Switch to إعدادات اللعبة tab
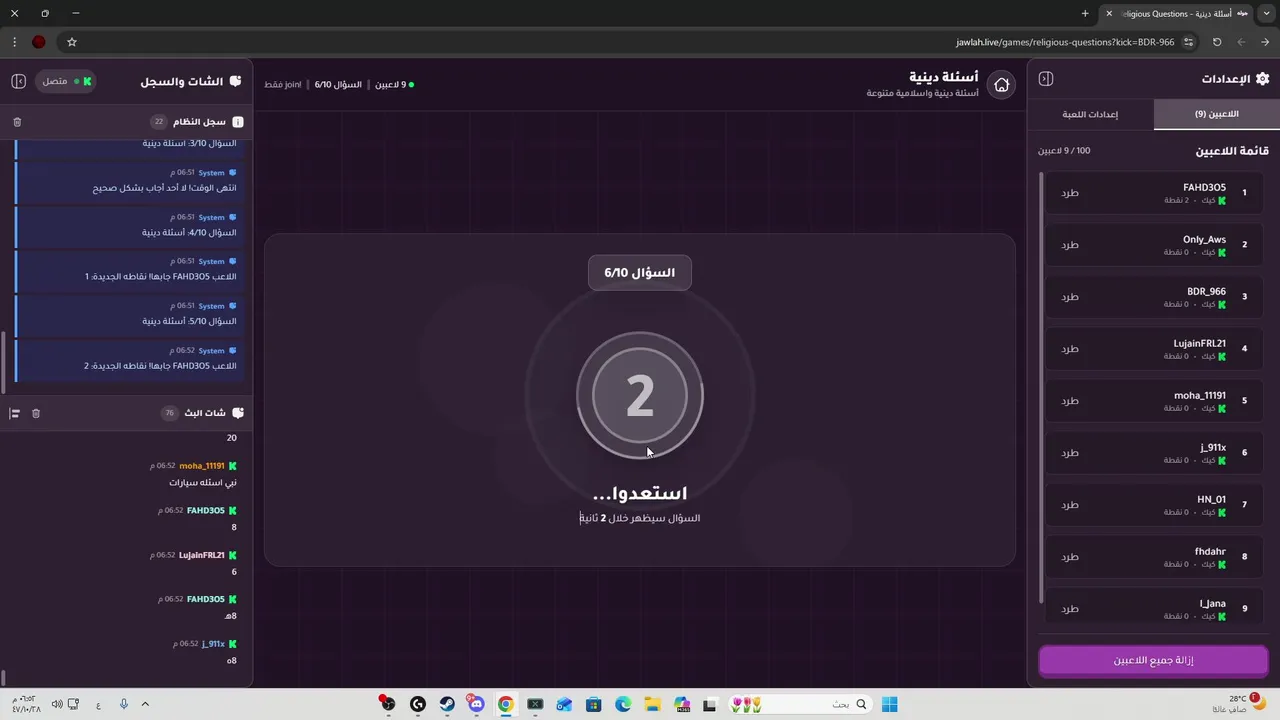The image size is (1280, 720). pyautogui.click(x=1090, y=114)
